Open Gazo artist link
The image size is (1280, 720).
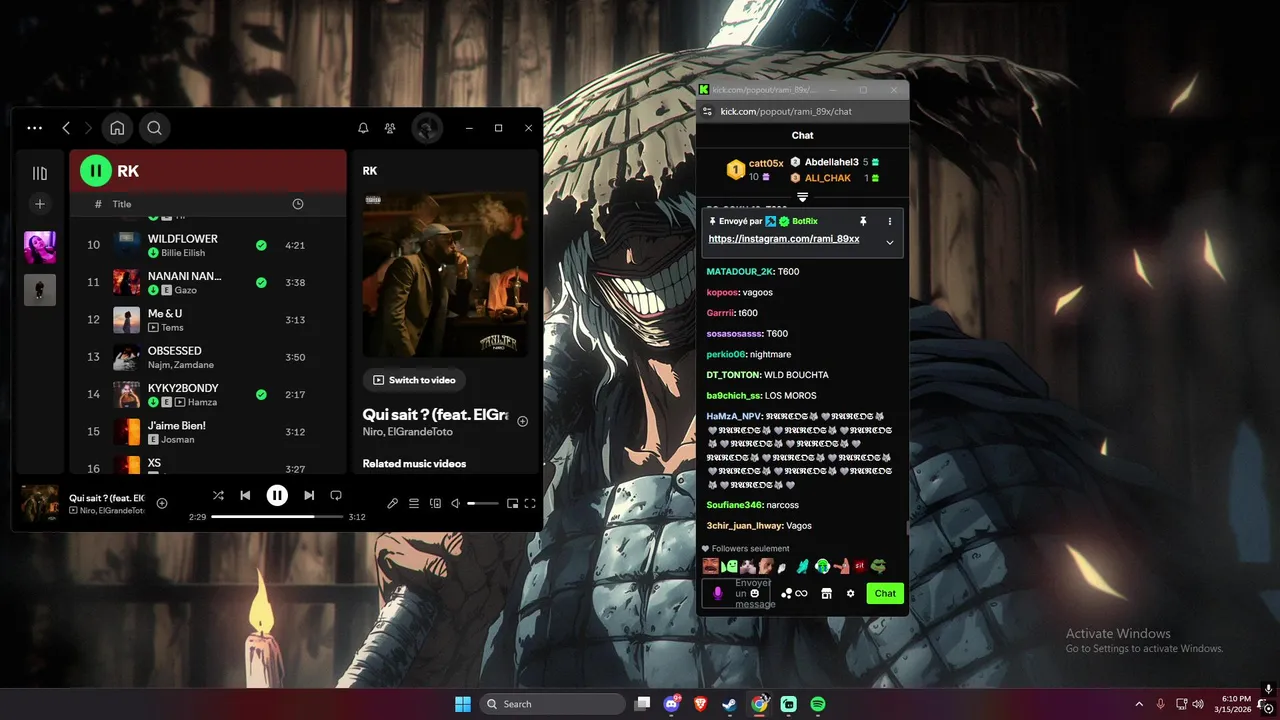[x=186, y=290]
